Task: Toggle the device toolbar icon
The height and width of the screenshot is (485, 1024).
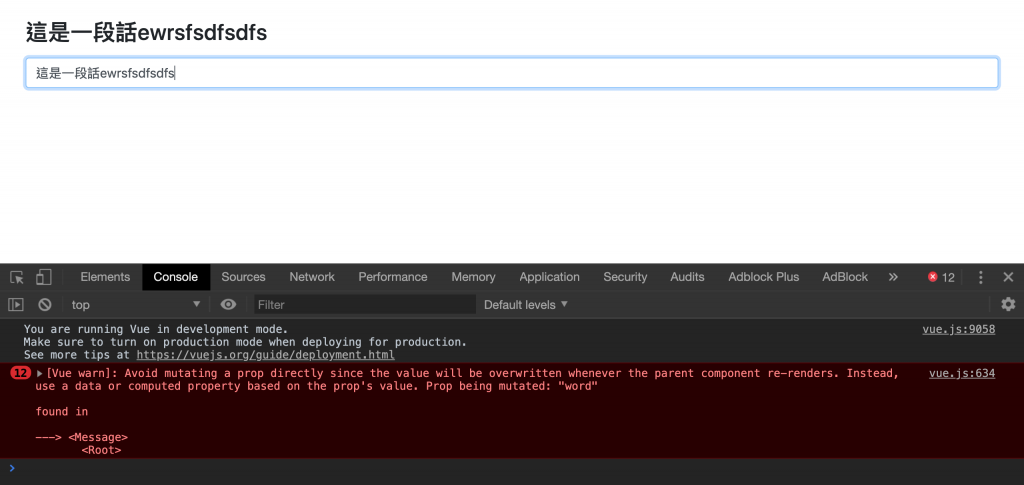Action: coord(44,277)
